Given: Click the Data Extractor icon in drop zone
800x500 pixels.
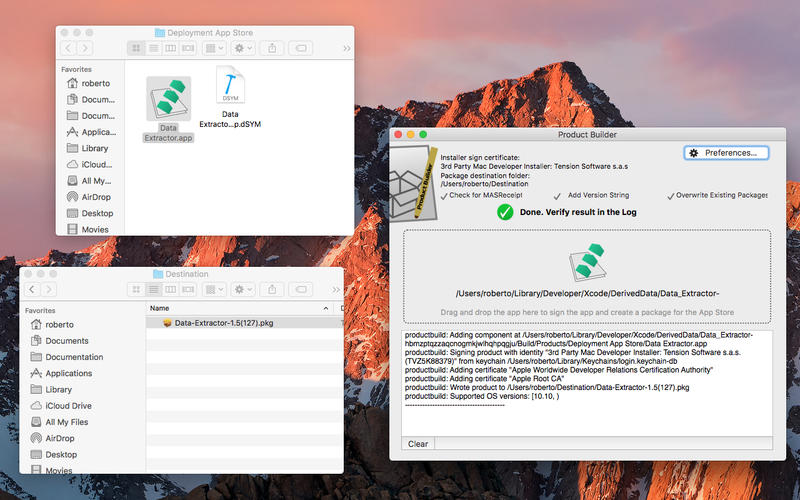Looking at the screenshot, I should (587, 263).
